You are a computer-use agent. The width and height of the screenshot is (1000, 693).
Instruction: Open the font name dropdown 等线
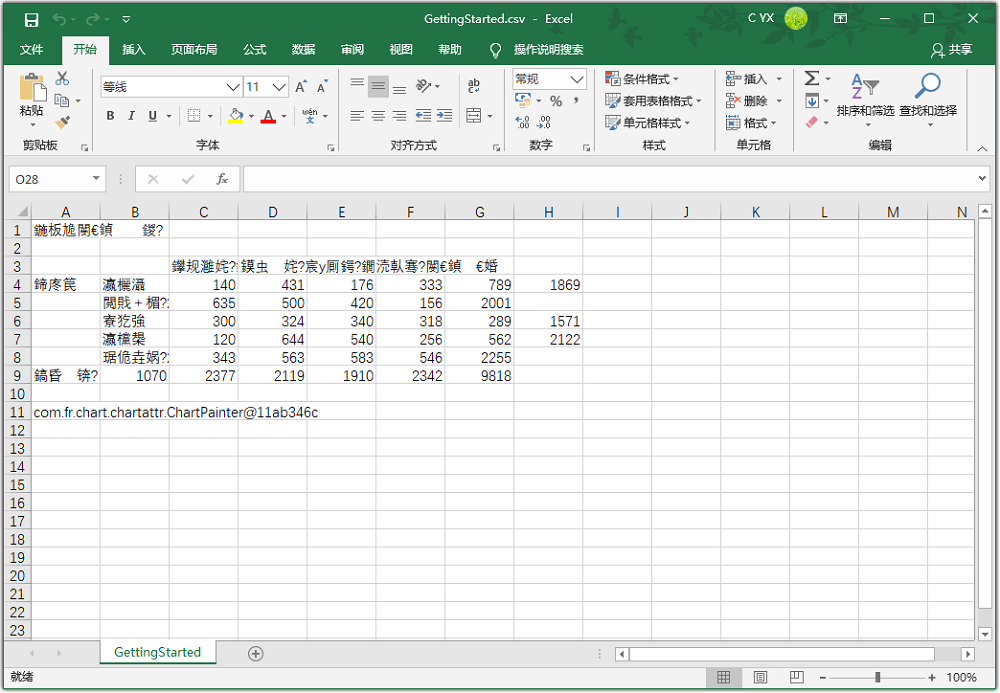pyautogui.click(x=235, y=87)
